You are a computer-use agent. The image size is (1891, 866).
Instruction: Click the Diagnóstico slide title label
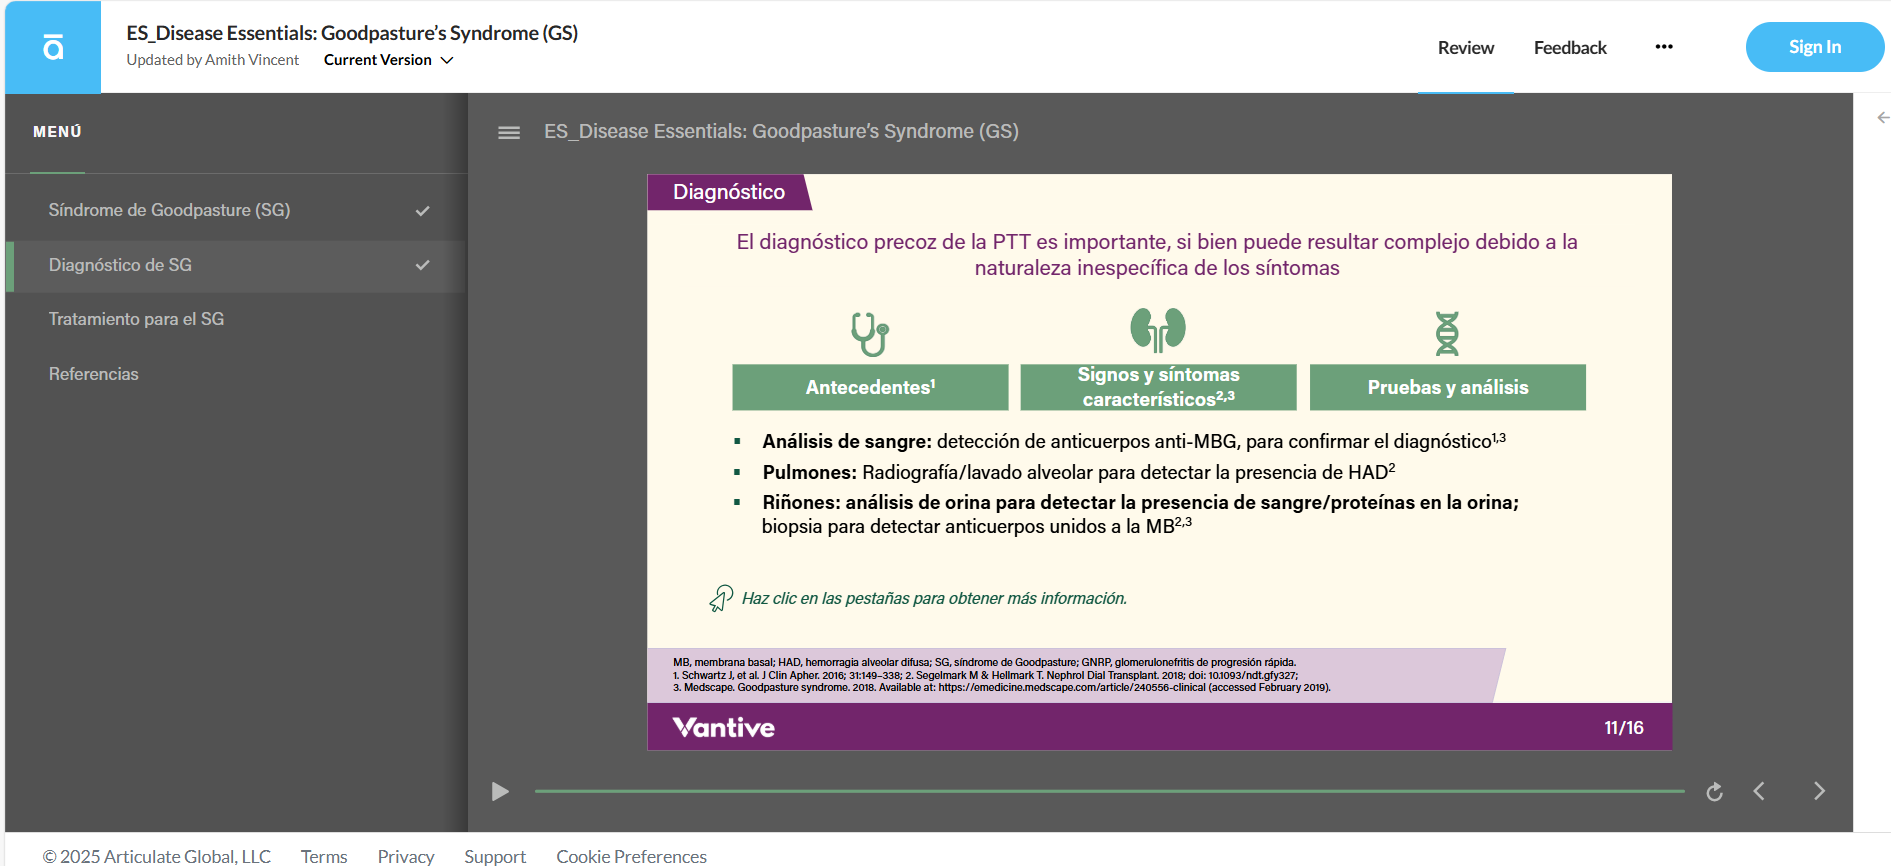coord(728,192)
